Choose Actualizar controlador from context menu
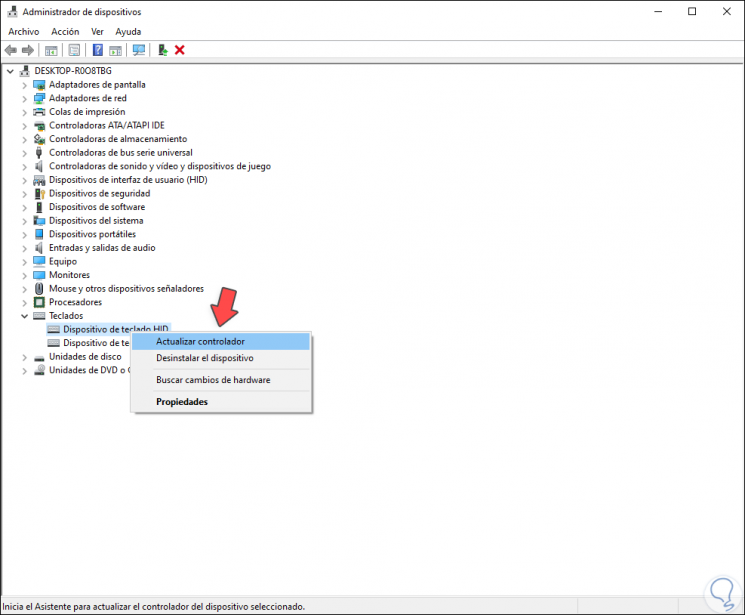This screenshot has height=615, width=745. click(x=221, y=341)
